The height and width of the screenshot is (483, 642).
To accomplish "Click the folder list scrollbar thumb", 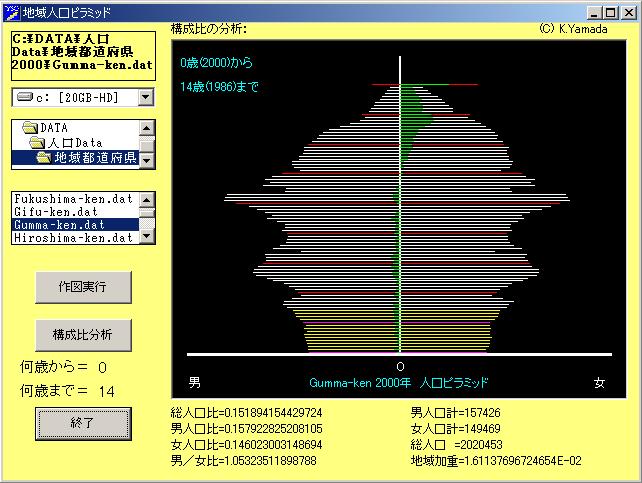I will pos(147,144).
